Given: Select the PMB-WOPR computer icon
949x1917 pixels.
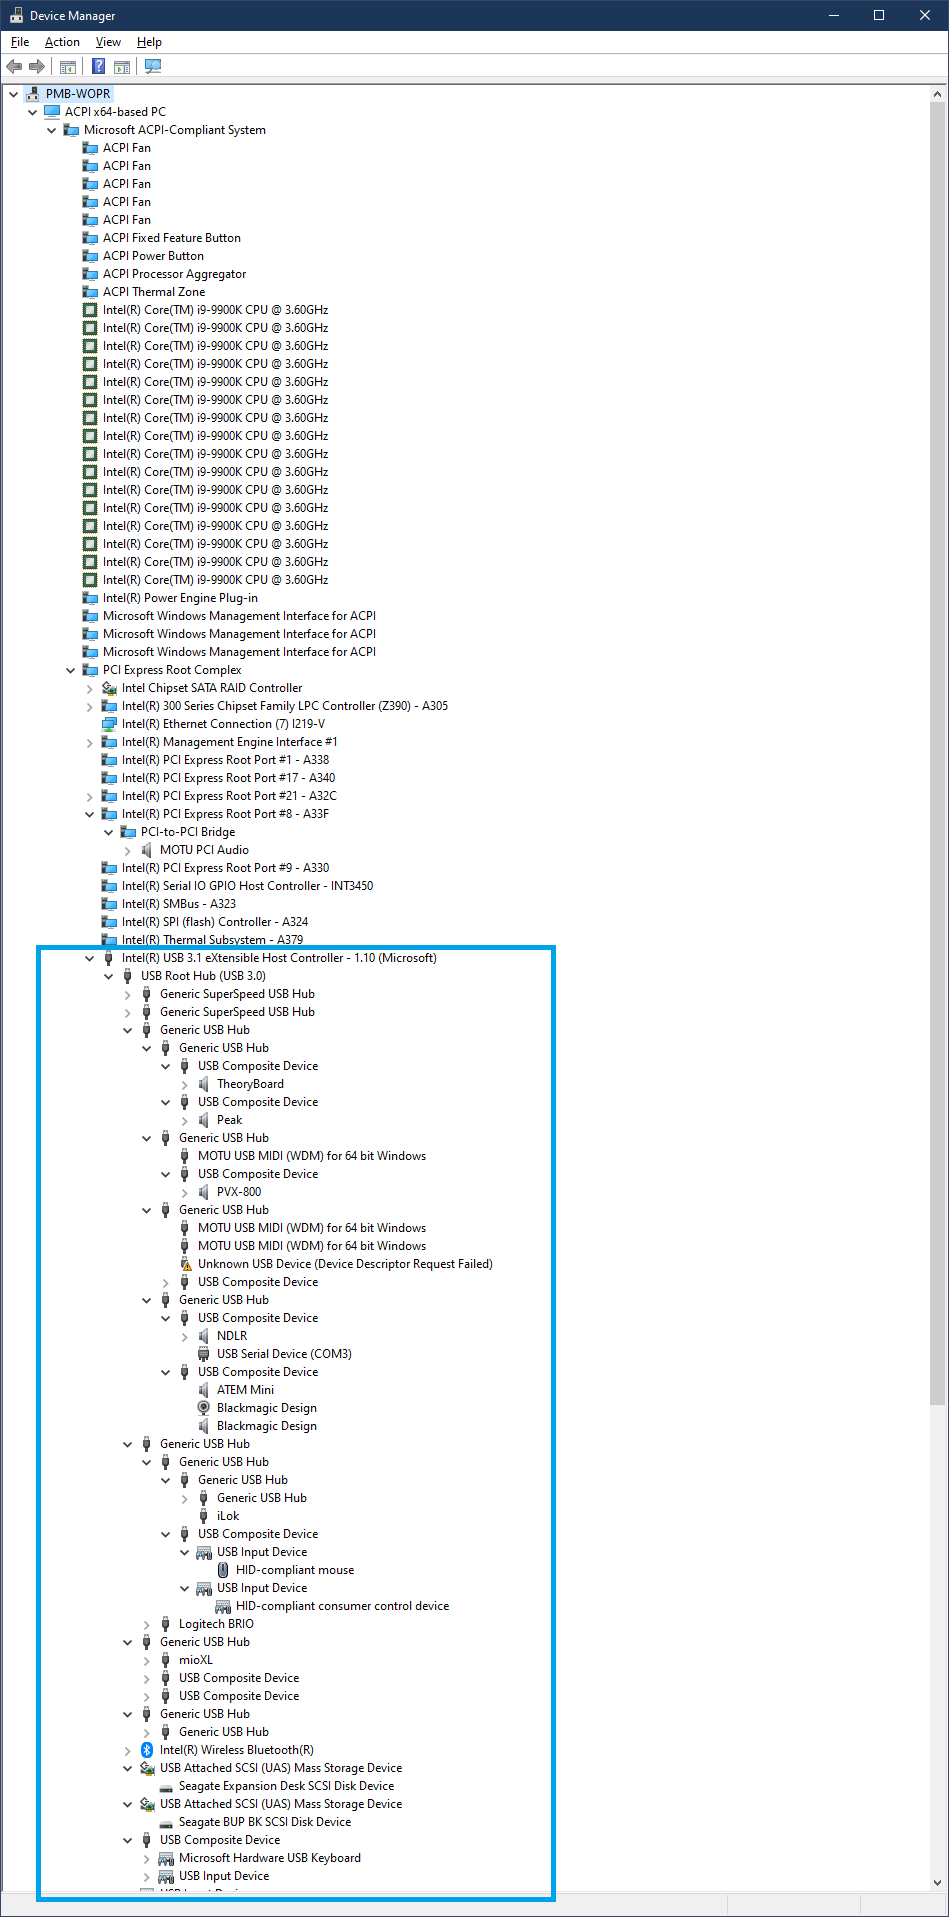Looking at the screenshot, I should click(33, 94).
